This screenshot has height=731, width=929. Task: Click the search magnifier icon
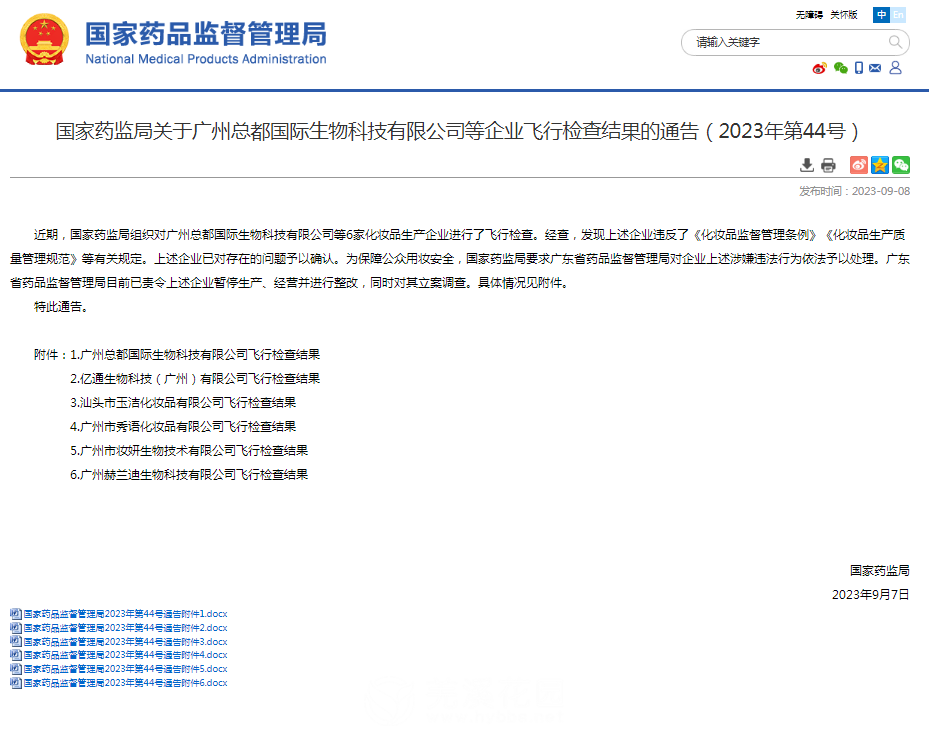click(895, 42)
